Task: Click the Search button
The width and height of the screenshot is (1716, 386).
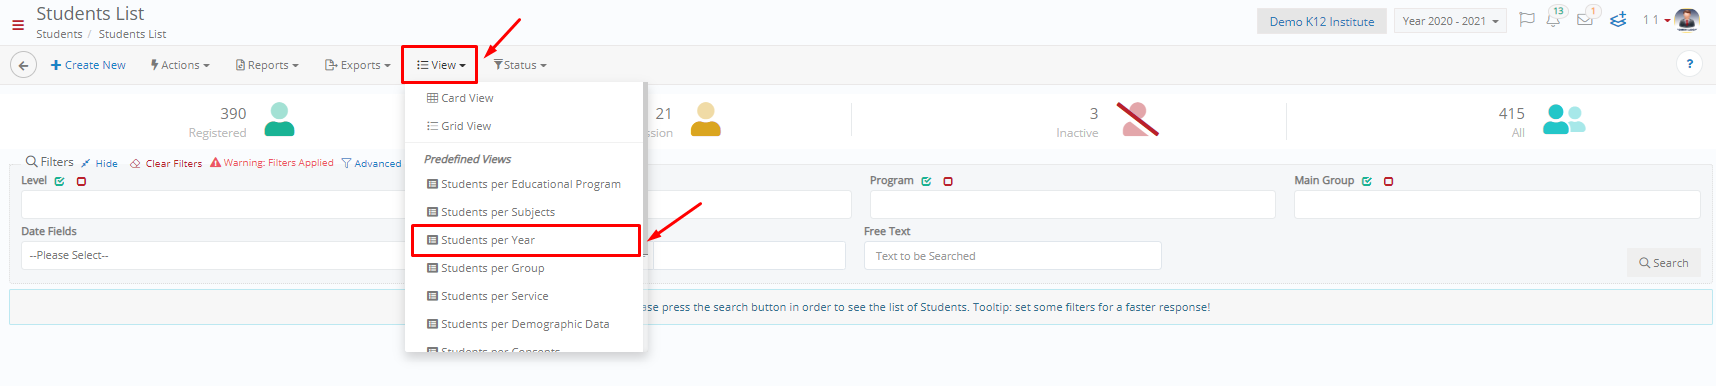Action: click(1663, 263)
